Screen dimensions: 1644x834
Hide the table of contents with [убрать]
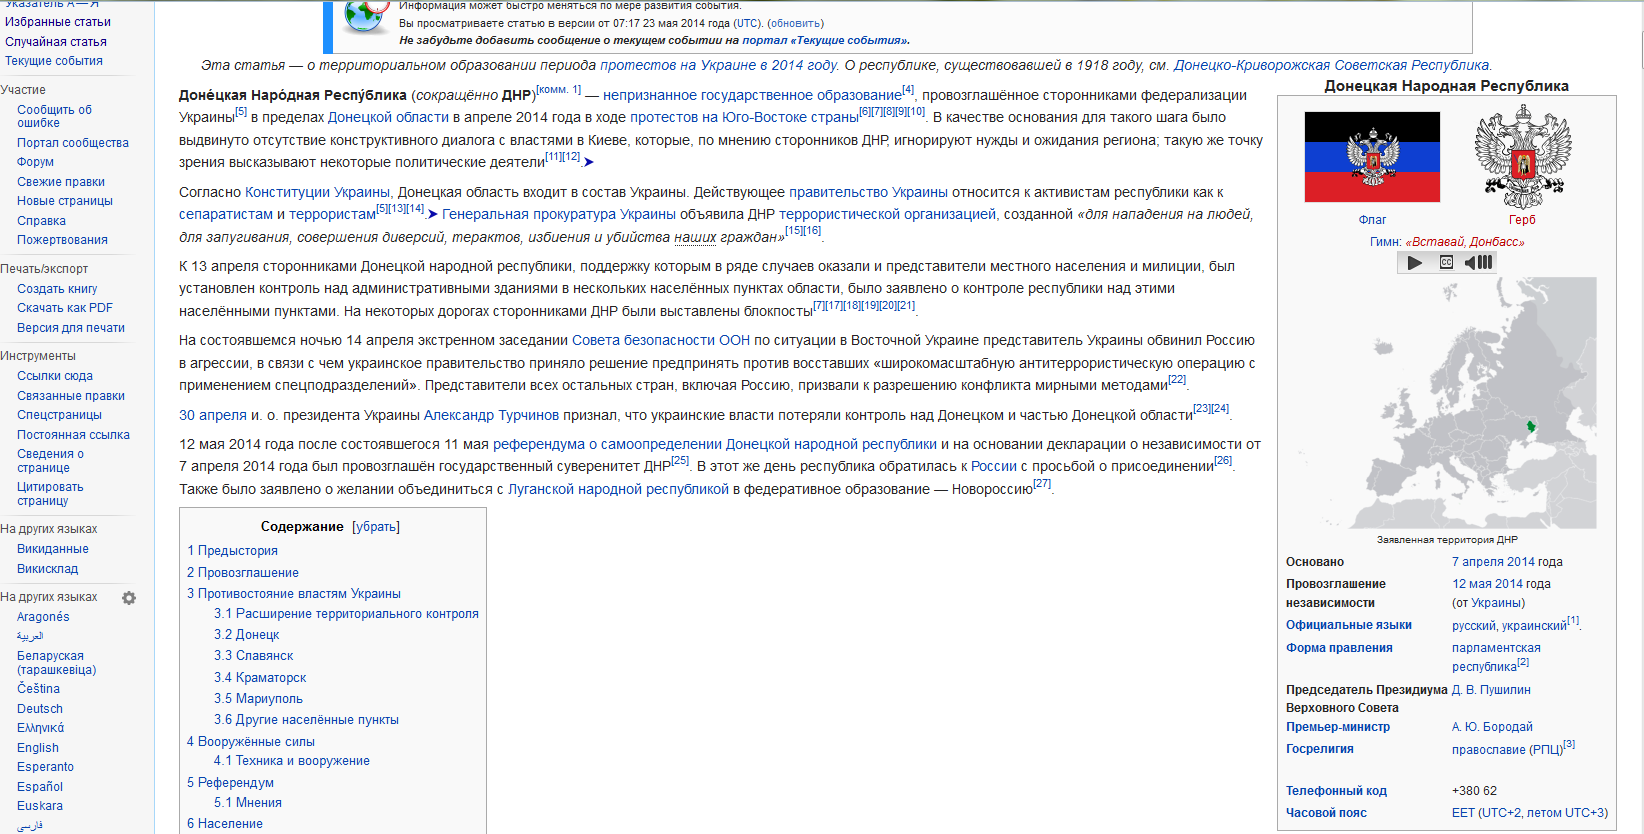[x=376, y=527]
